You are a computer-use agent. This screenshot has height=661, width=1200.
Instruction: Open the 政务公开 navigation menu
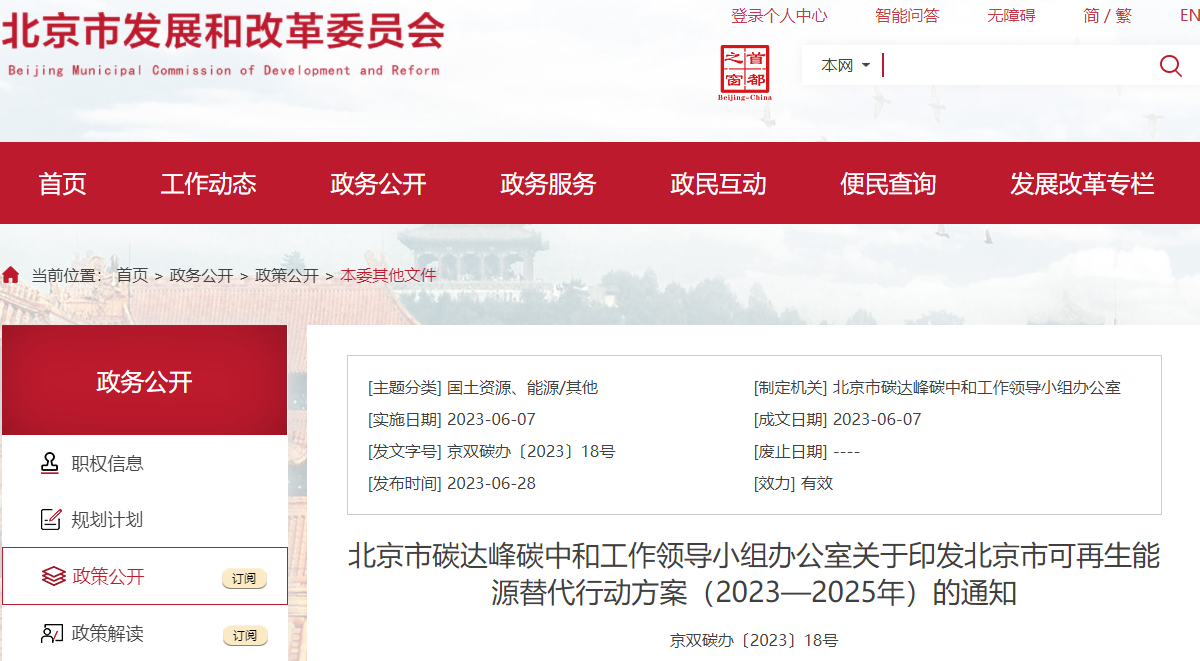tap(378, 184)
